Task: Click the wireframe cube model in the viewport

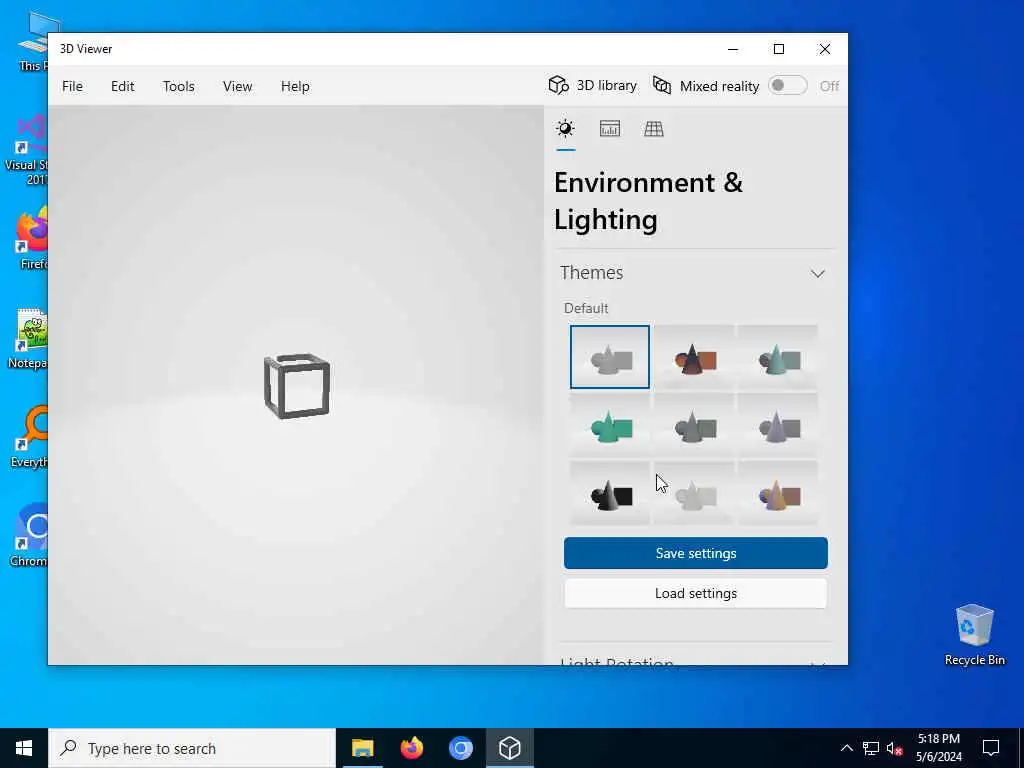Action: pos(297,386)
